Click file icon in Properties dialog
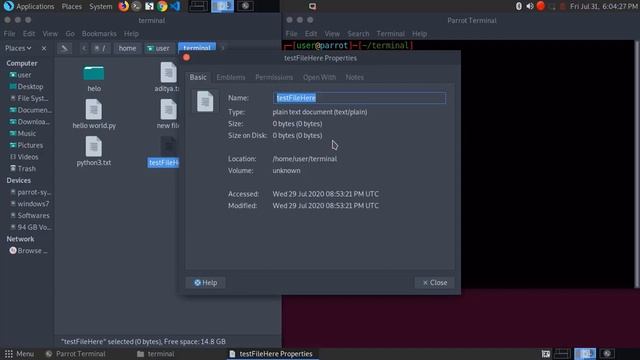Image resolution: width=640 pixels, height=360 pixels. 205,101
